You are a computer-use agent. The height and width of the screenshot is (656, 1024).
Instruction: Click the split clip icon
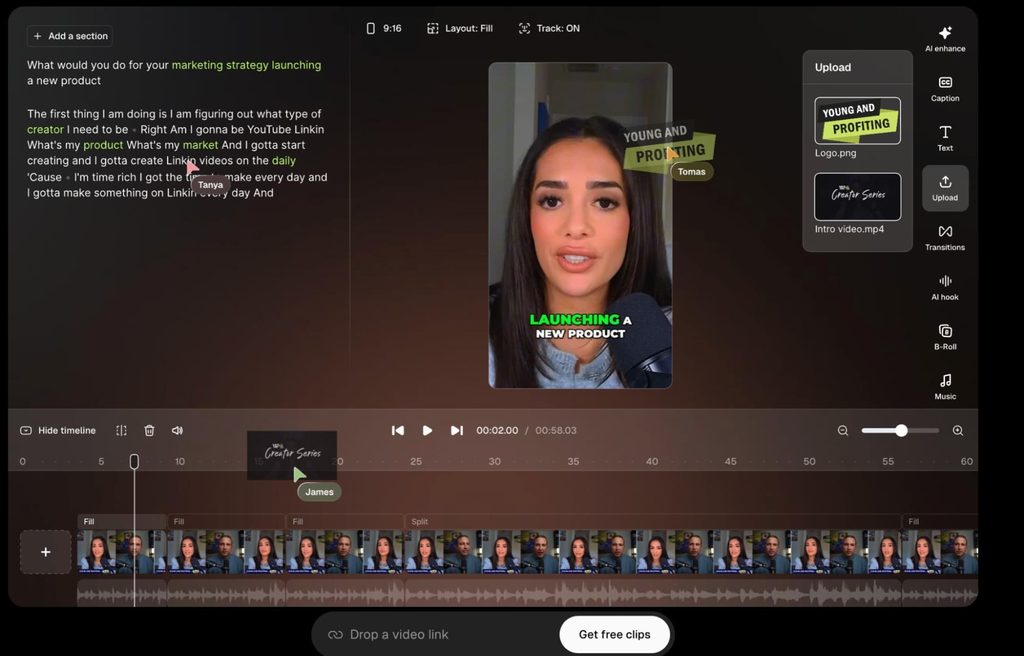click(x=121, y=431)
